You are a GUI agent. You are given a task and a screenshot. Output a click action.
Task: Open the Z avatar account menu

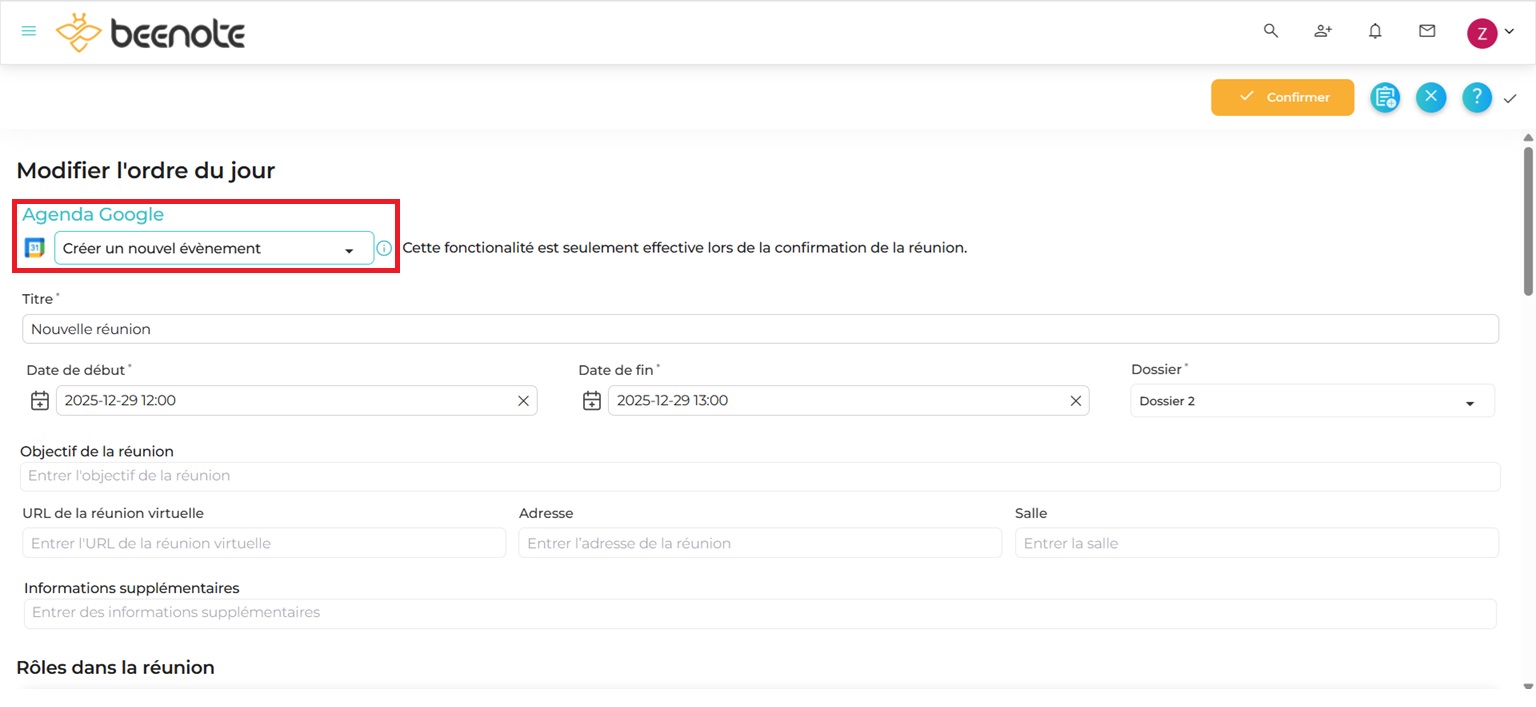1483,32
